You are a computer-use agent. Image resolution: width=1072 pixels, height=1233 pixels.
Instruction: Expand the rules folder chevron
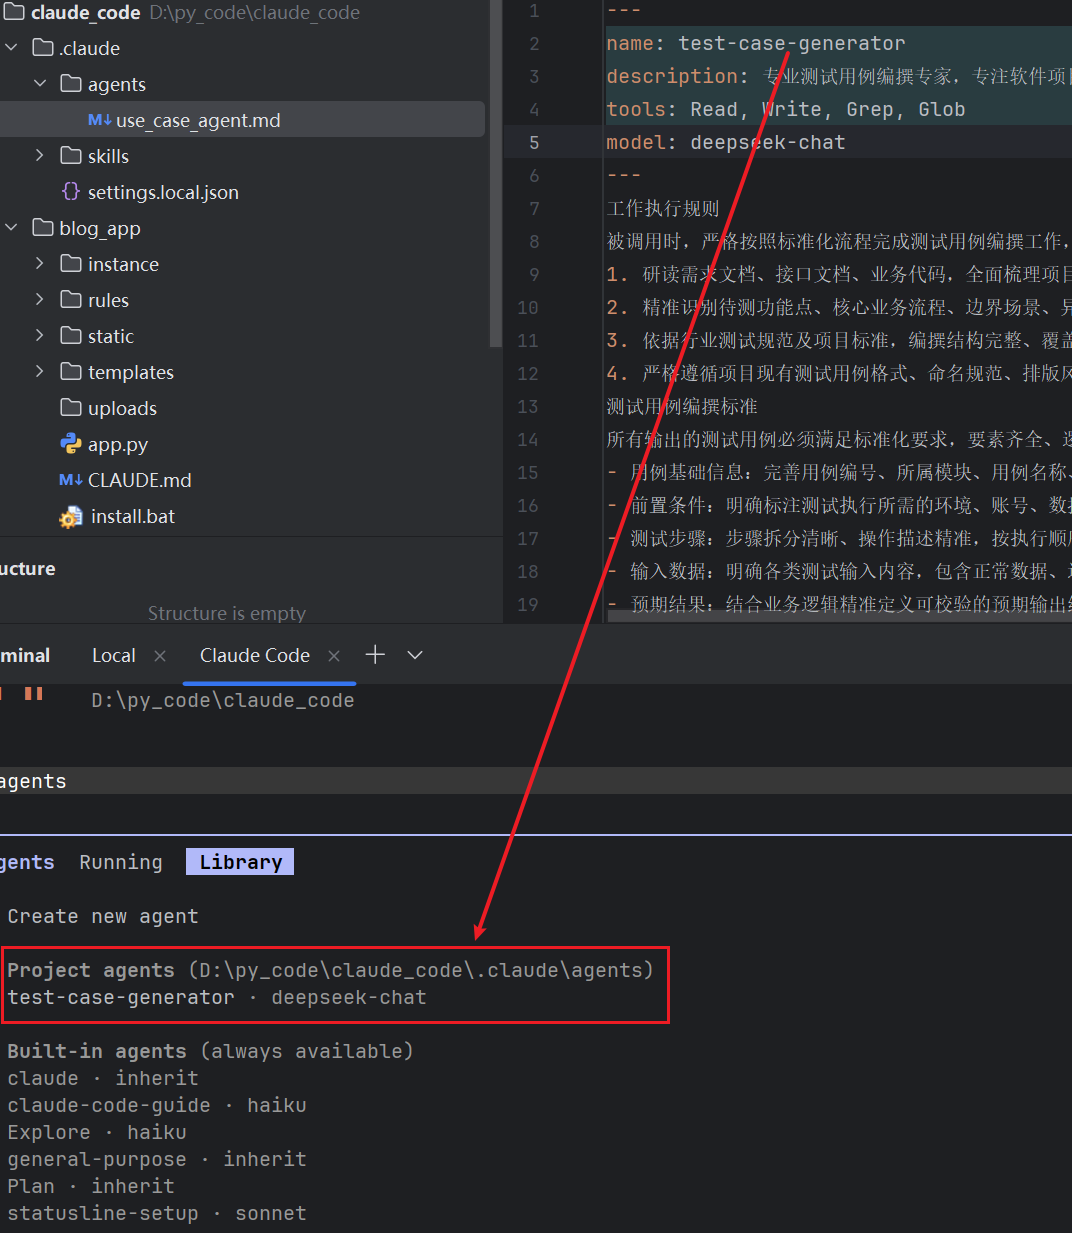[x=40, y=300]
